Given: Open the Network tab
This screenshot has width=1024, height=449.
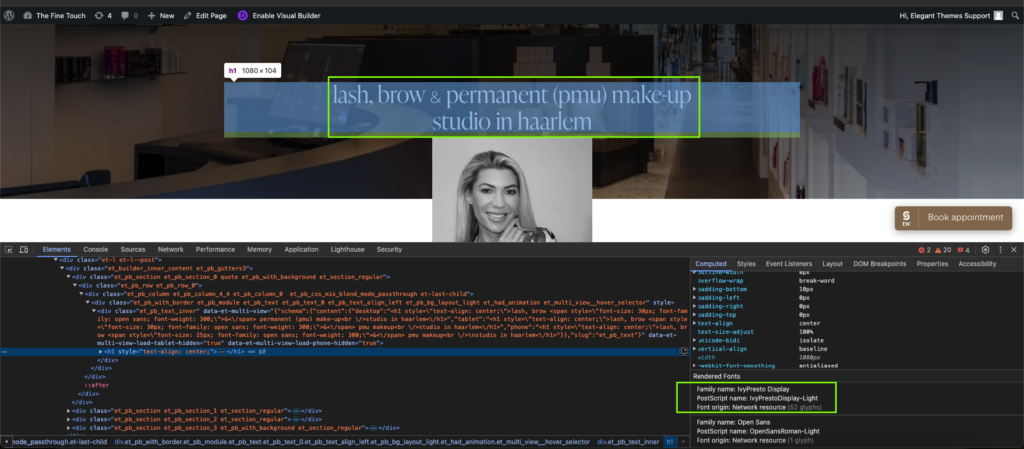Looking at the screenshot, I should click(170, 249).
